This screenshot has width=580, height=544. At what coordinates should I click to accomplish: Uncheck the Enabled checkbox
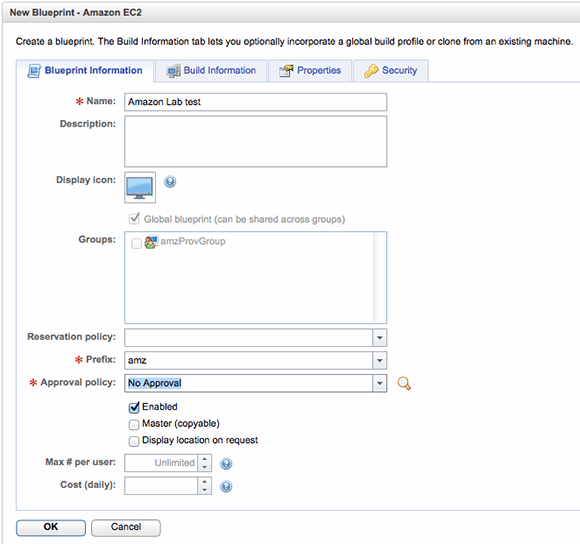[134, 407]
